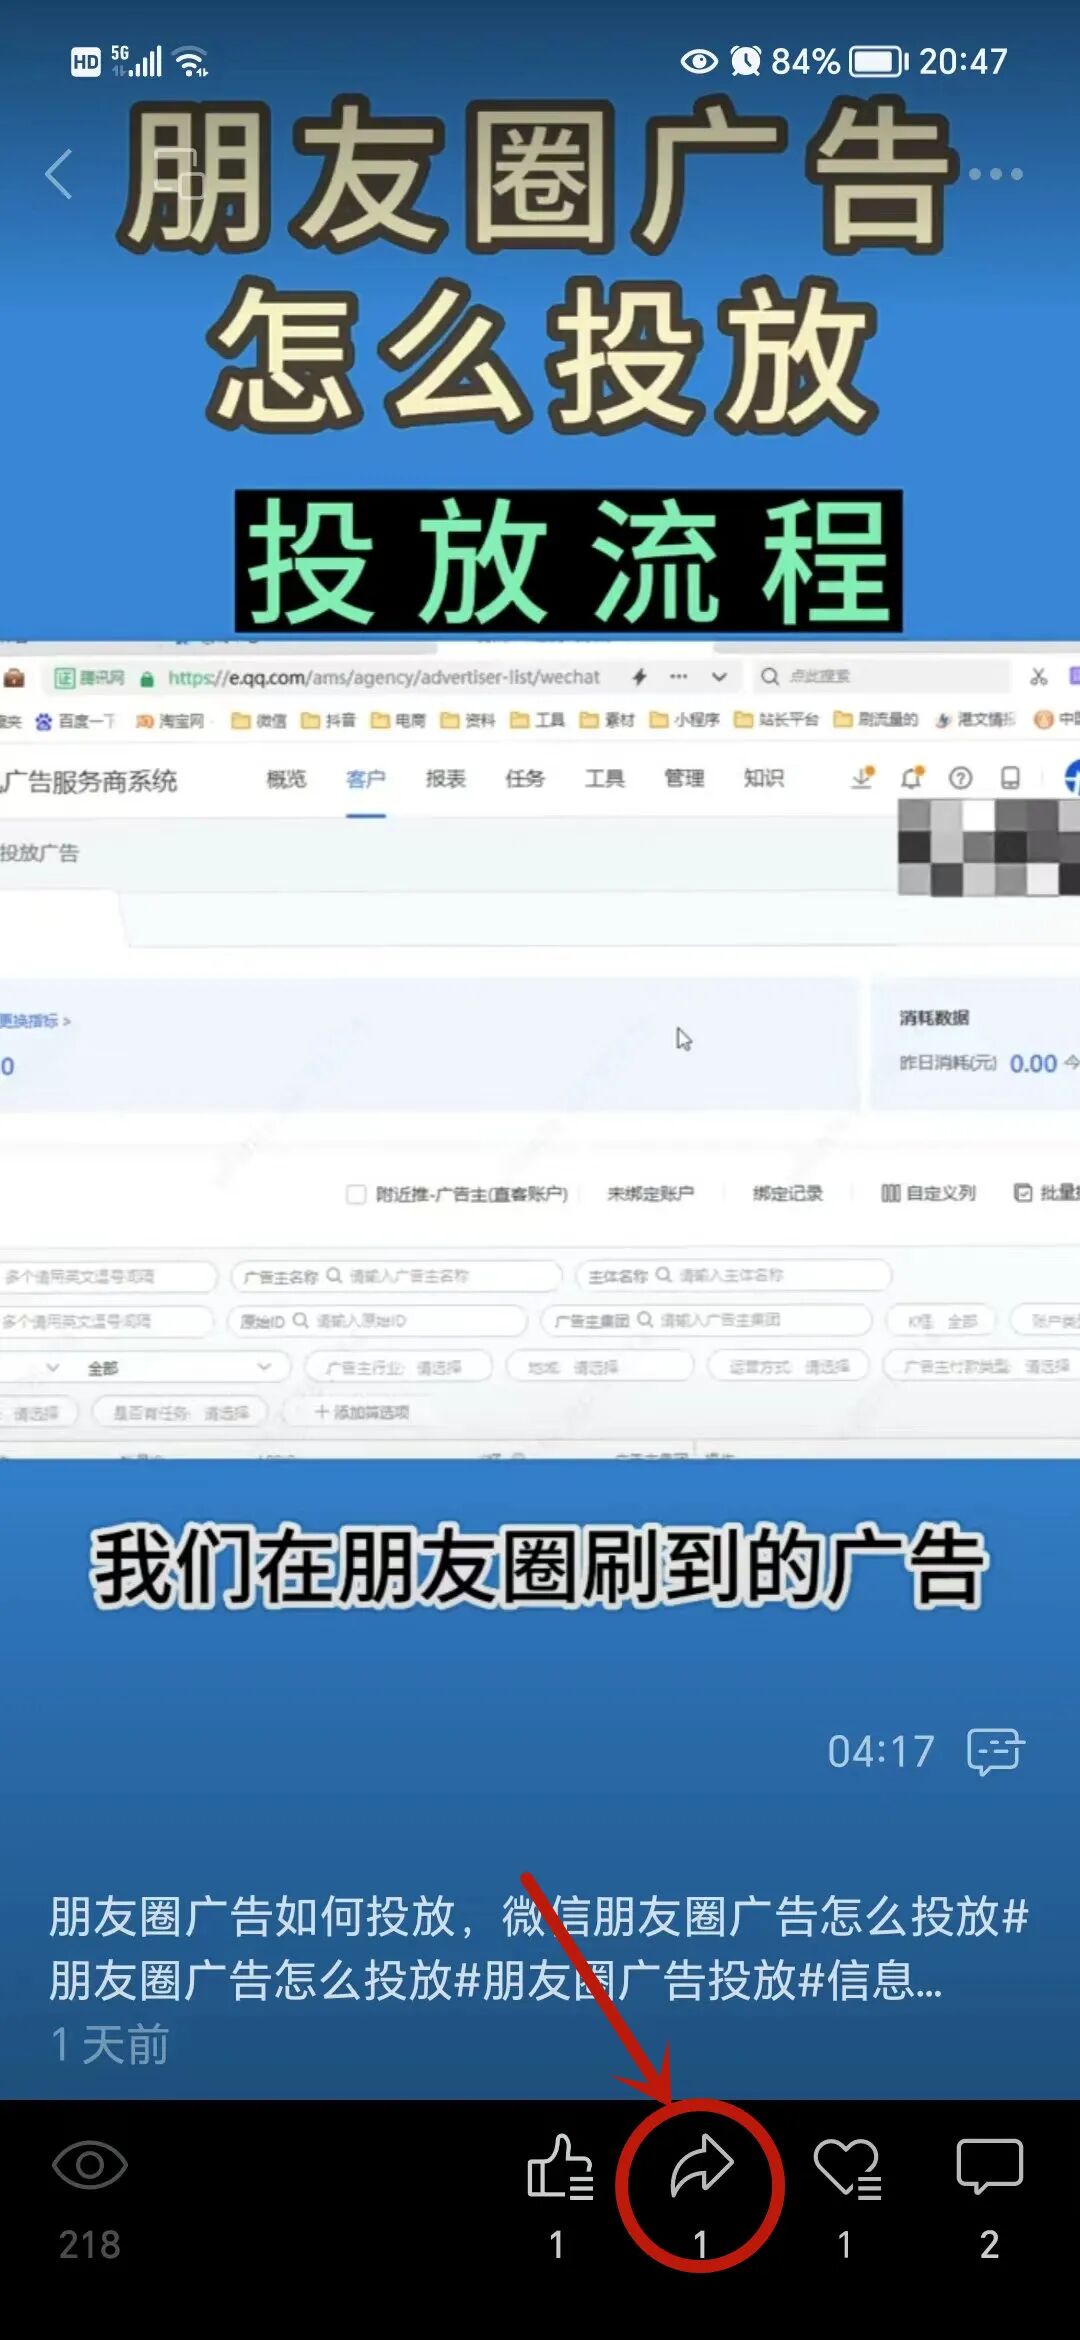Click the 主体名称 search field
This screenshot has height=2340, width=1080.
pos(733,1276)
